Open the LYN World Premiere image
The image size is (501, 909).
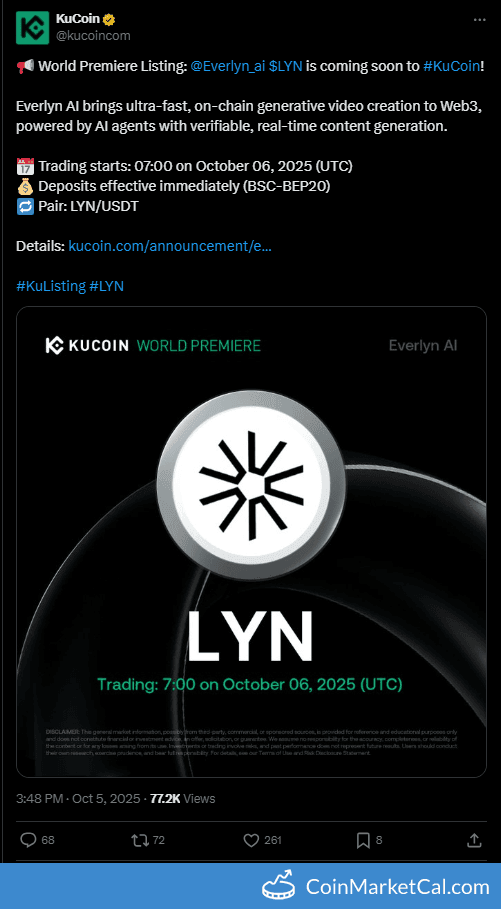[x=251, y=541]
